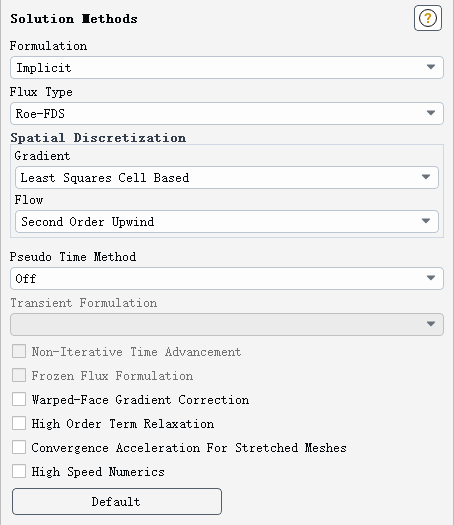Check the High Speed Numerics option
The width and height of the screenshot is (454, 525).
(x=19, y=471)
